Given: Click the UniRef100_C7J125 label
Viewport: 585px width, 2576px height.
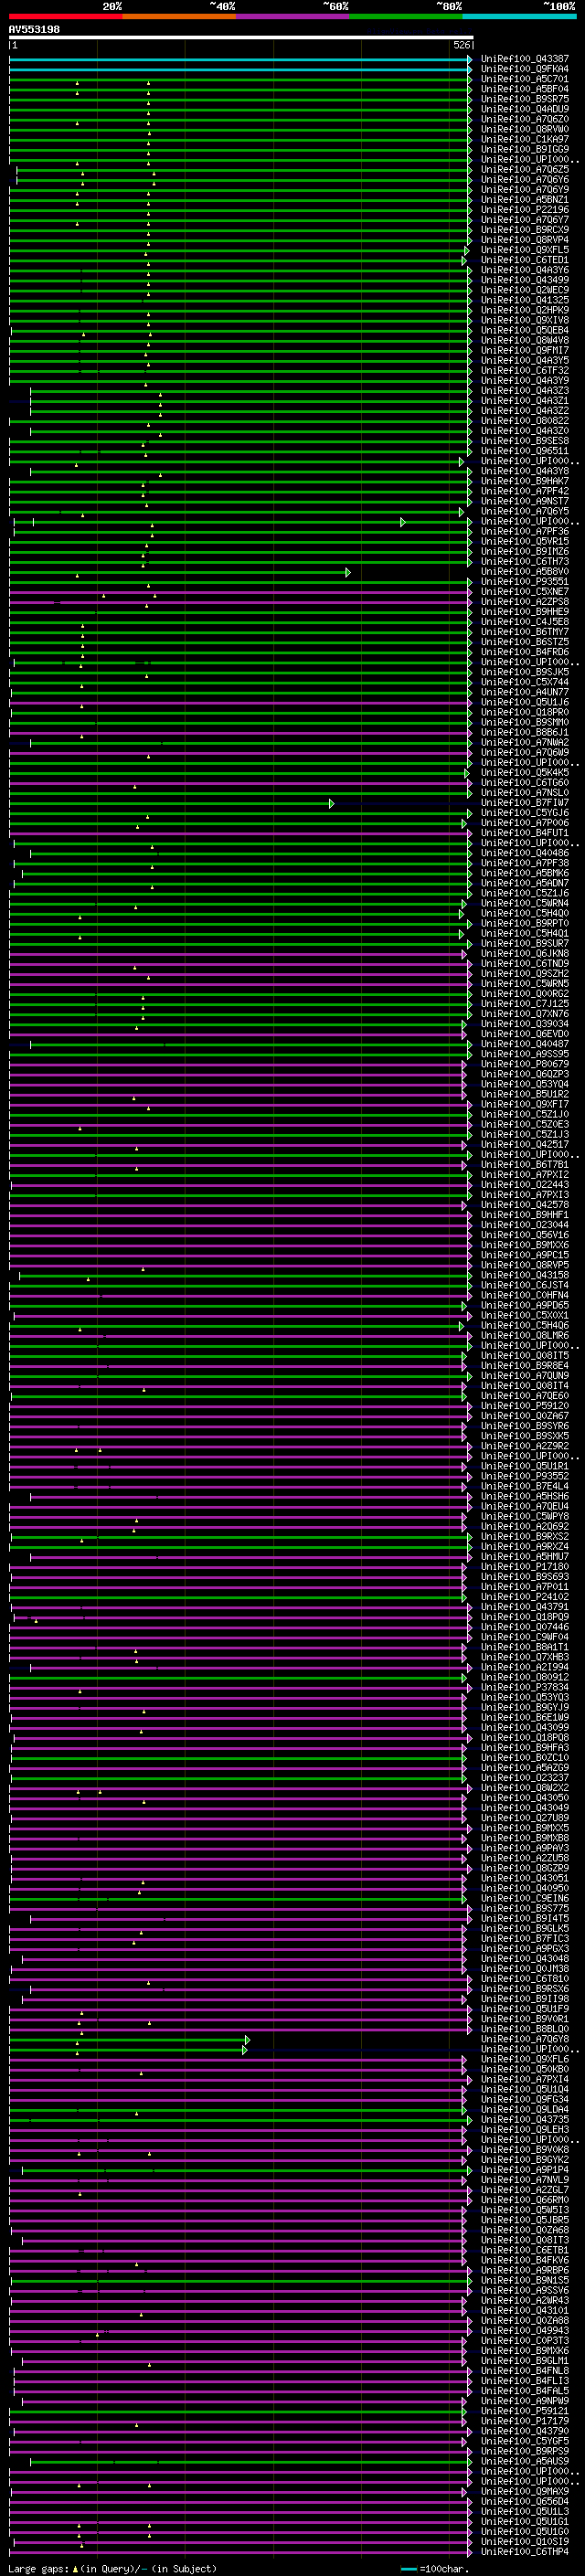Looking at the screenshot, I should coord(524,1003).
